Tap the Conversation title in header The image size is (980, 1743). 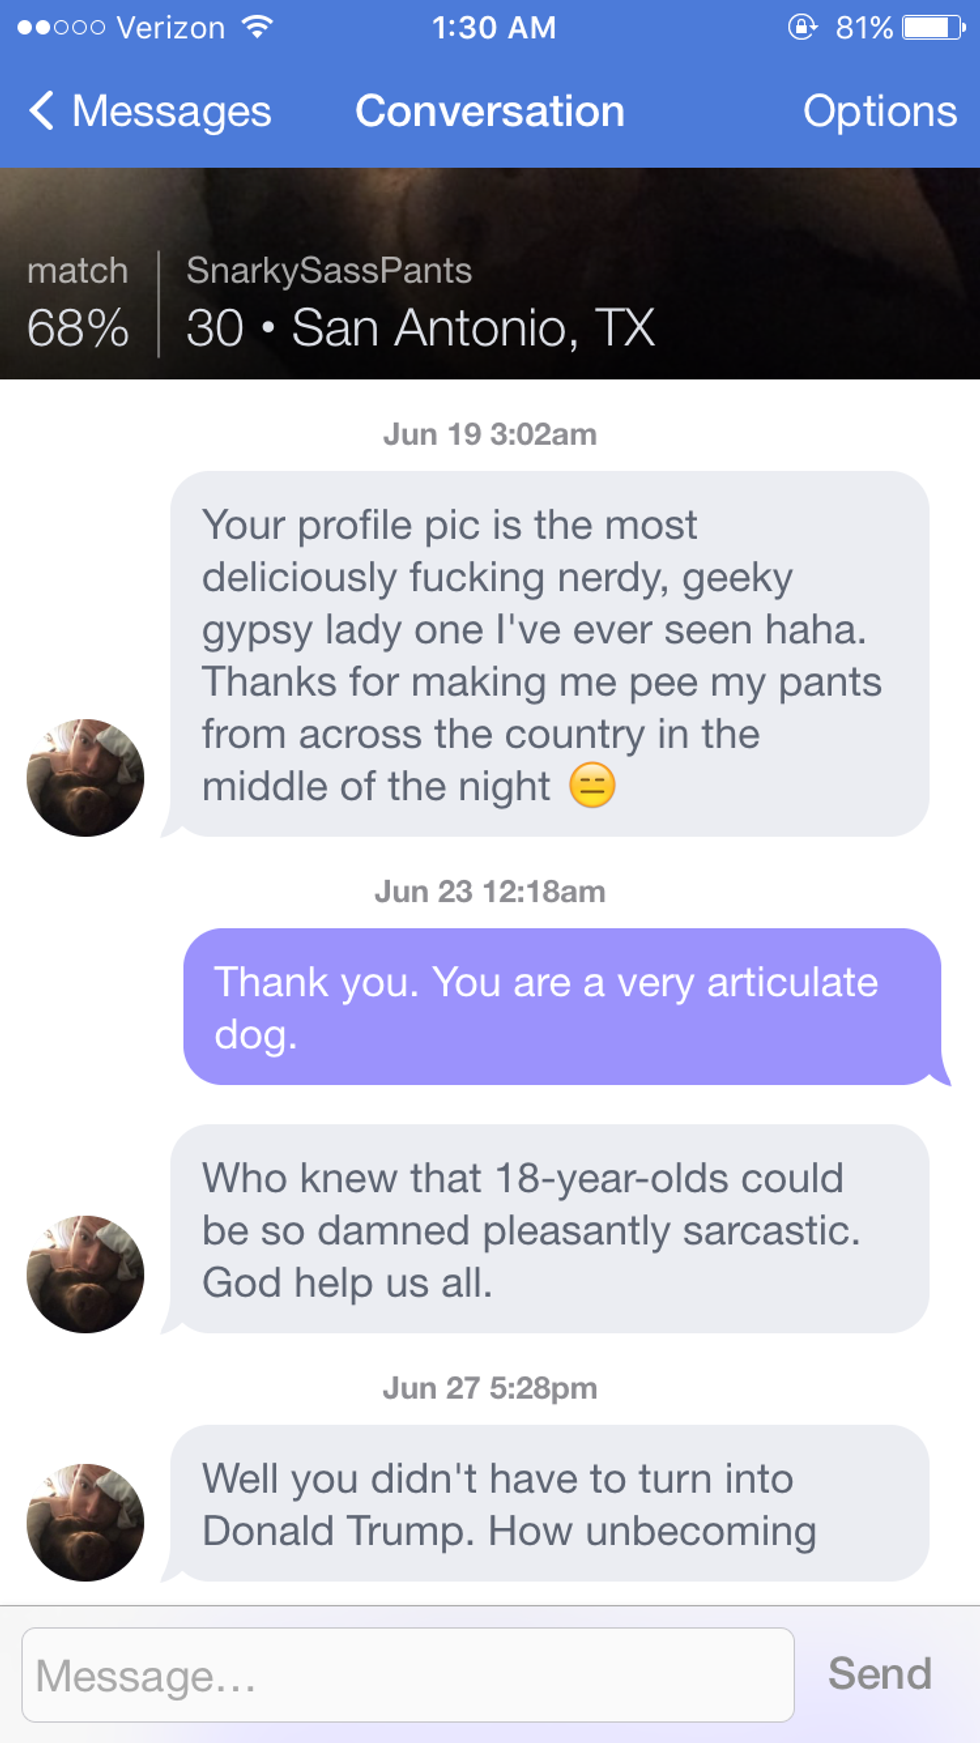(490, 111)
